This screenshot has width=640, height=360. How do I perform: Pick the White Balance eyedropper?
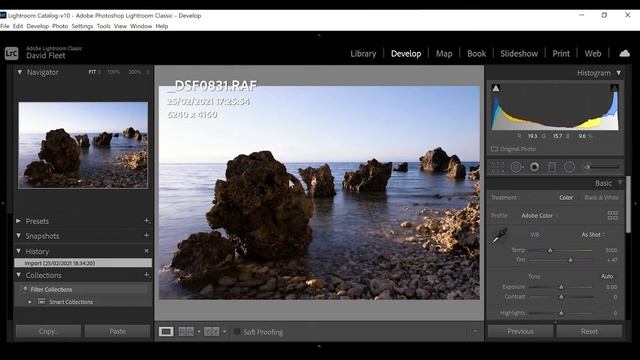coord(499,236)
